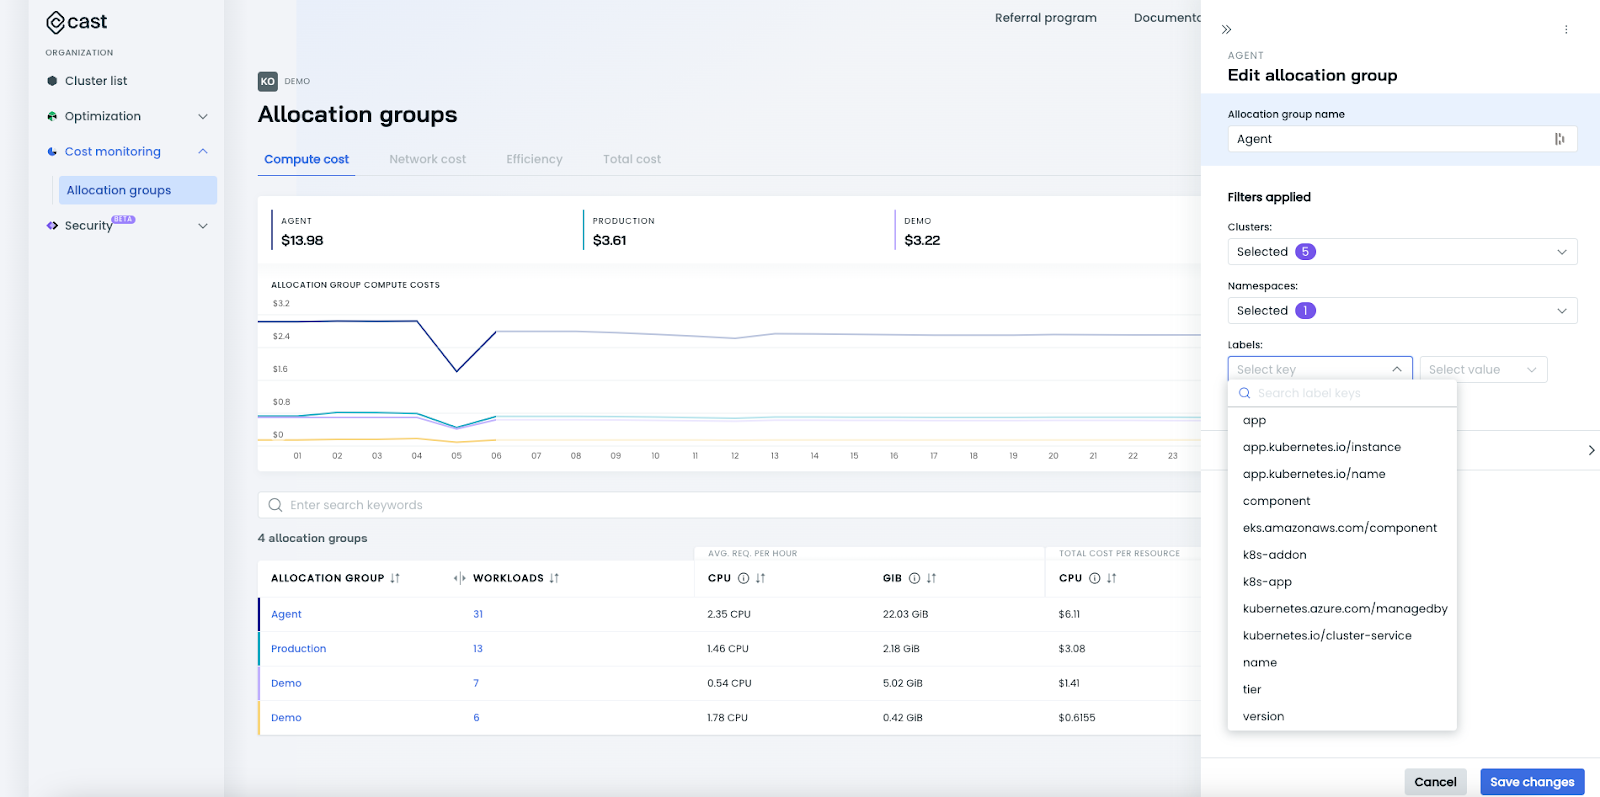Viewport: 1600px width, 797px height.
Task: Select label key 'name'
Action: coord(1342,663)
